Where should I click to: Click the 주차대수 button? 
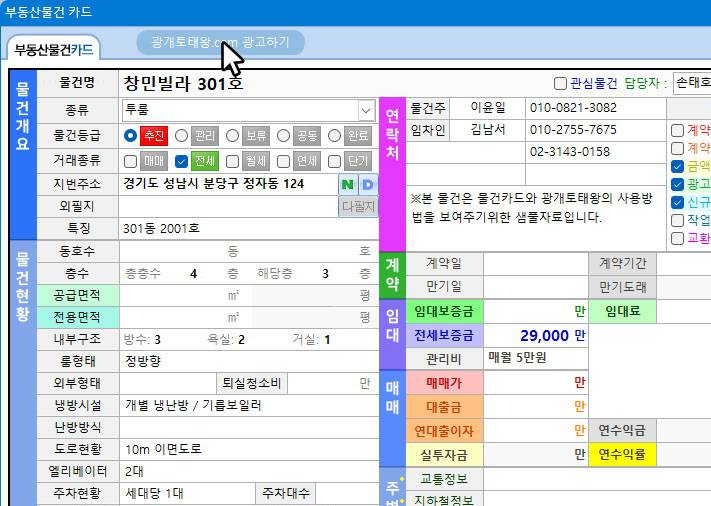(286, 493)
